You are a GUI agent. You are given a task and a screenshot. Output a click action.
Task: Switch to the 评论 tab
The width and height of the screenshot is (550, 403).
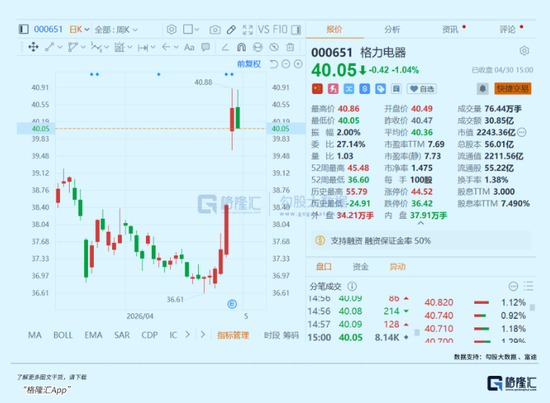tap(508, 29)
